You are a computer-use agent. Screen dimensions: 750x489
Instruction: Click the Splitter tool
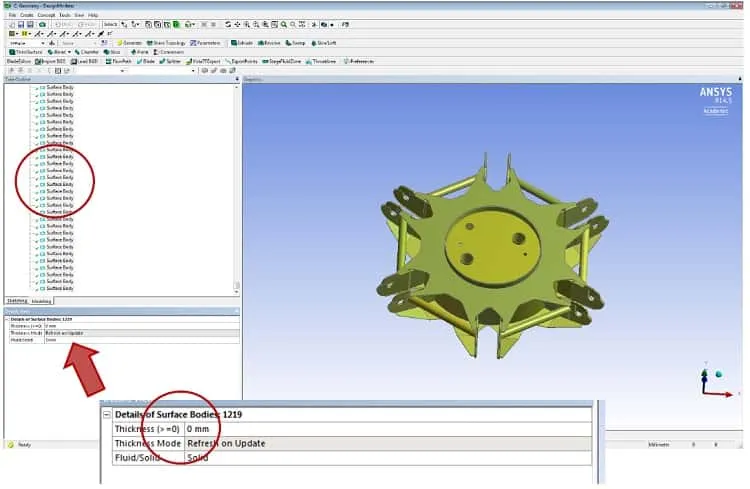170,61
